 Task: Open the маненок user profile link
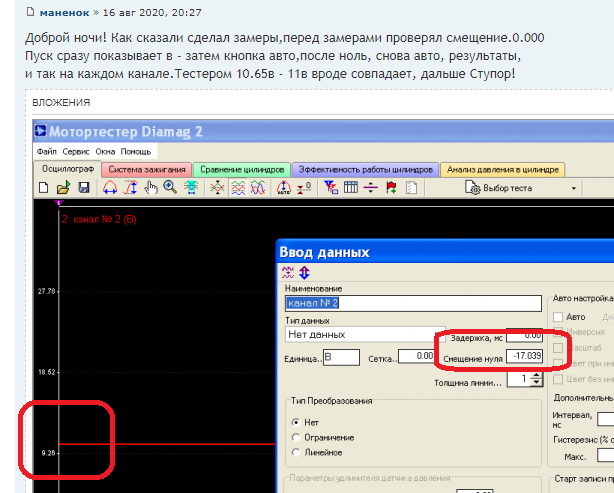(65, 13)
